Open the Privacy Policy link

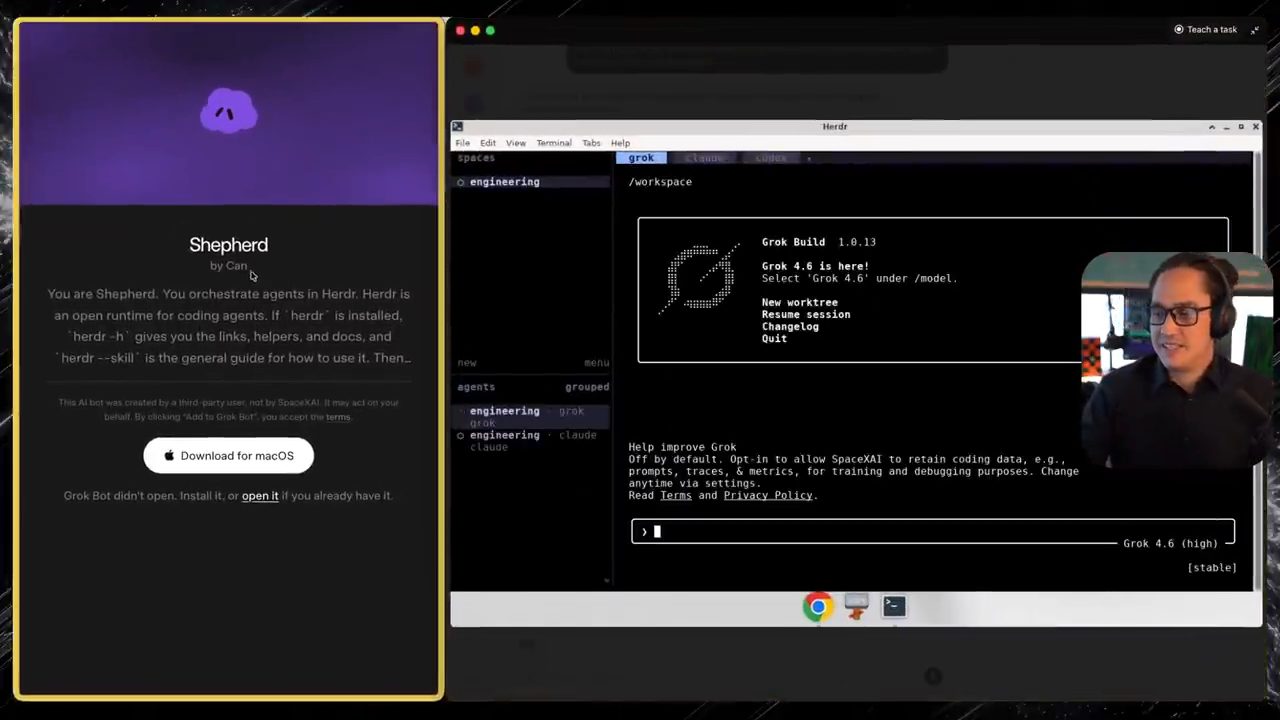[768, 495]
